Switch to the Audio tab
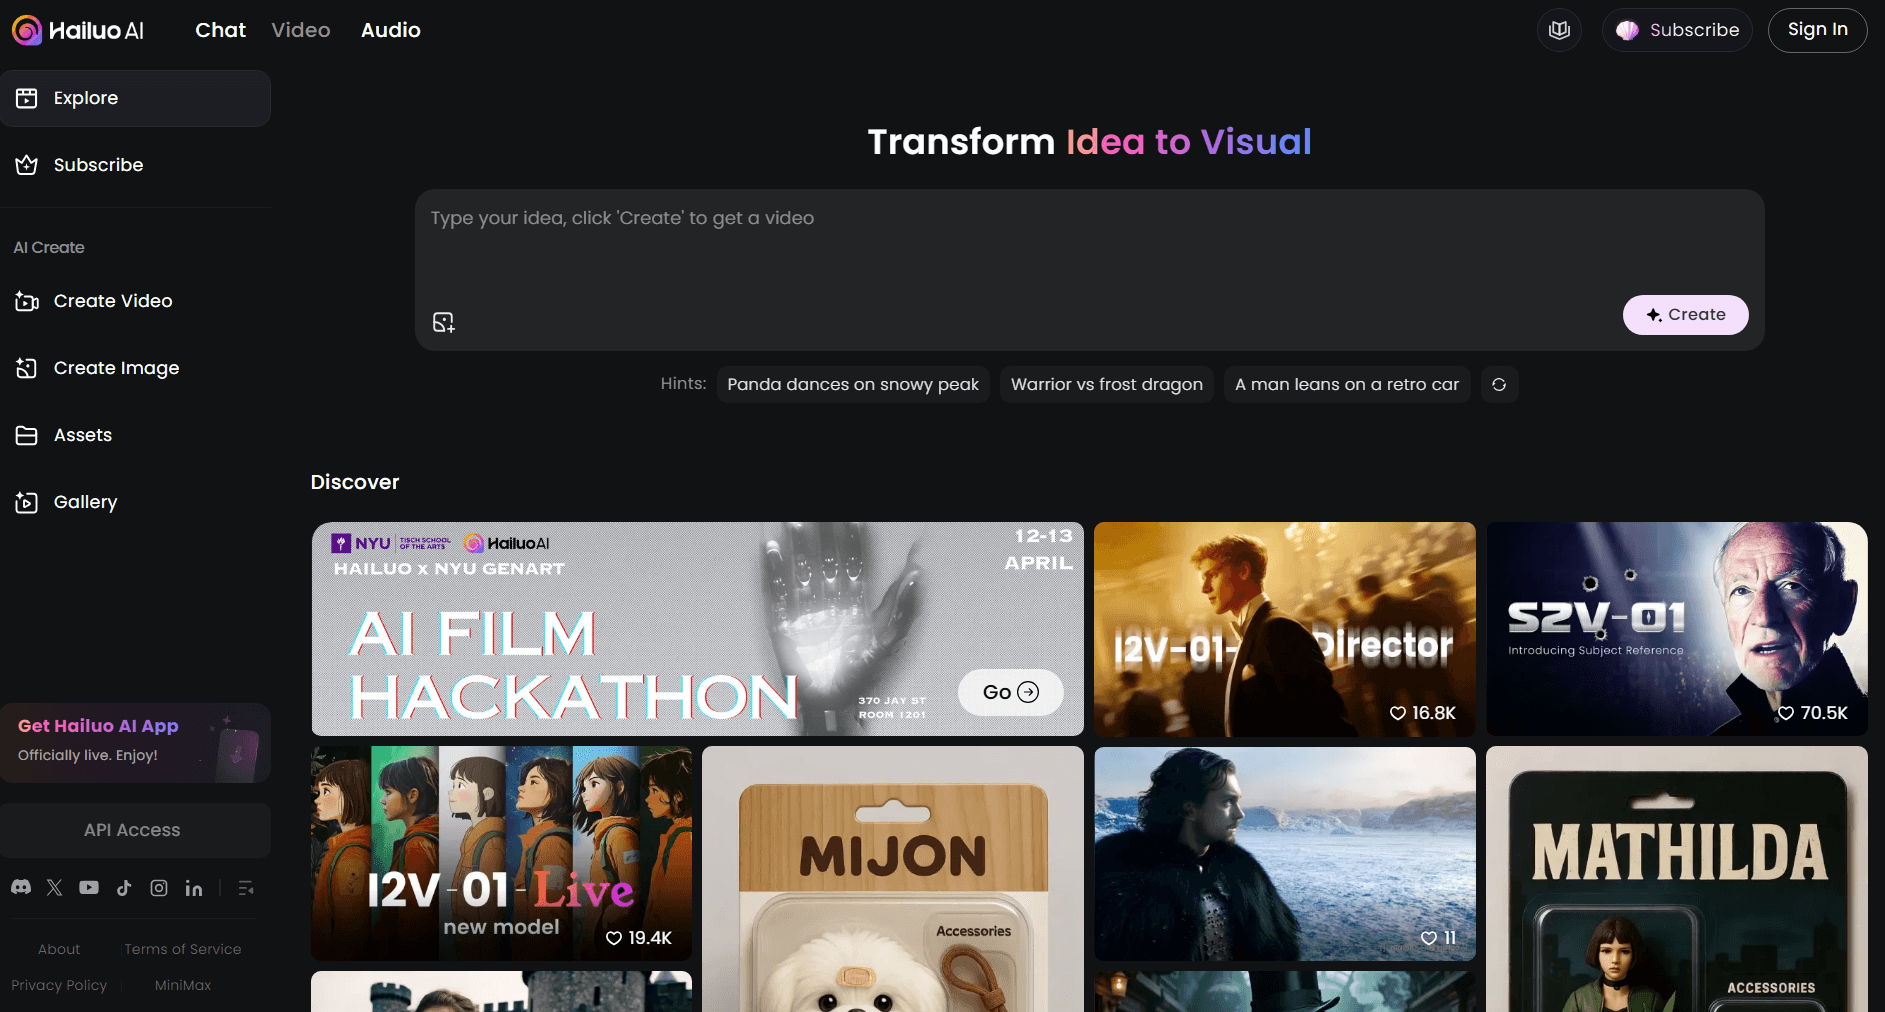This screenshot has width=1885, height=1012. (391, 30)
